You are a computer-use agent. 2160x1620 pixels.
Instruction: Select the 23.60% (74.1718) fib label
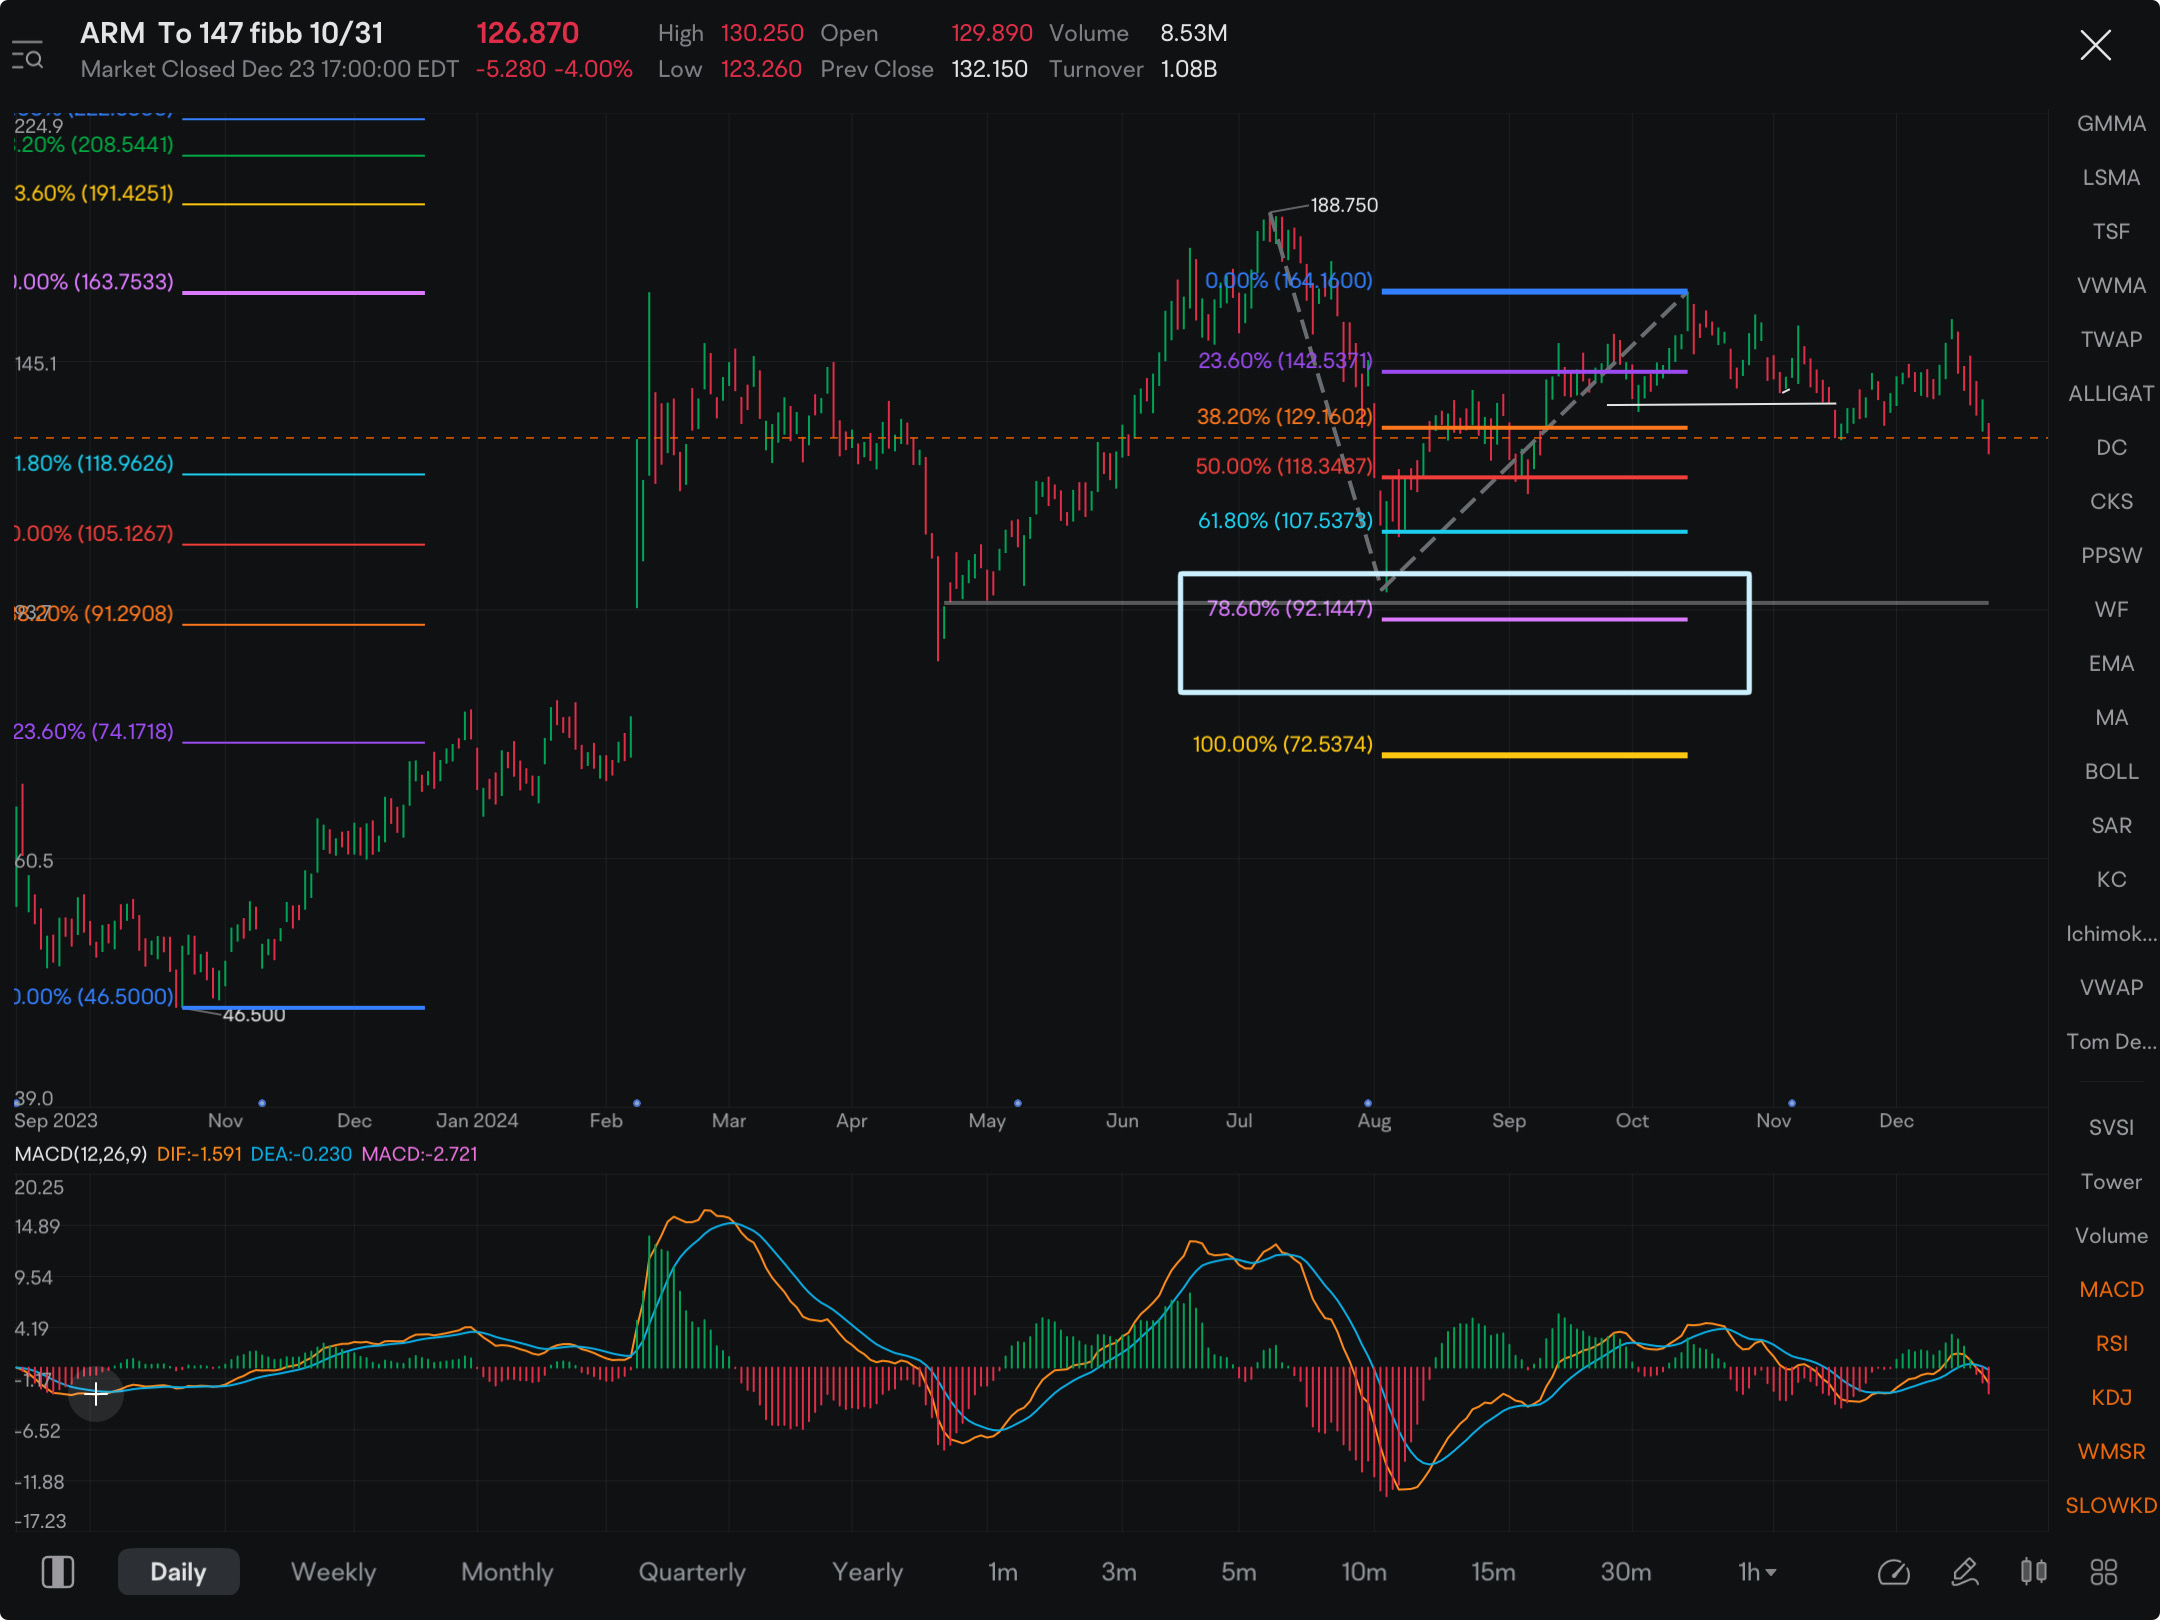pos(93,731)
